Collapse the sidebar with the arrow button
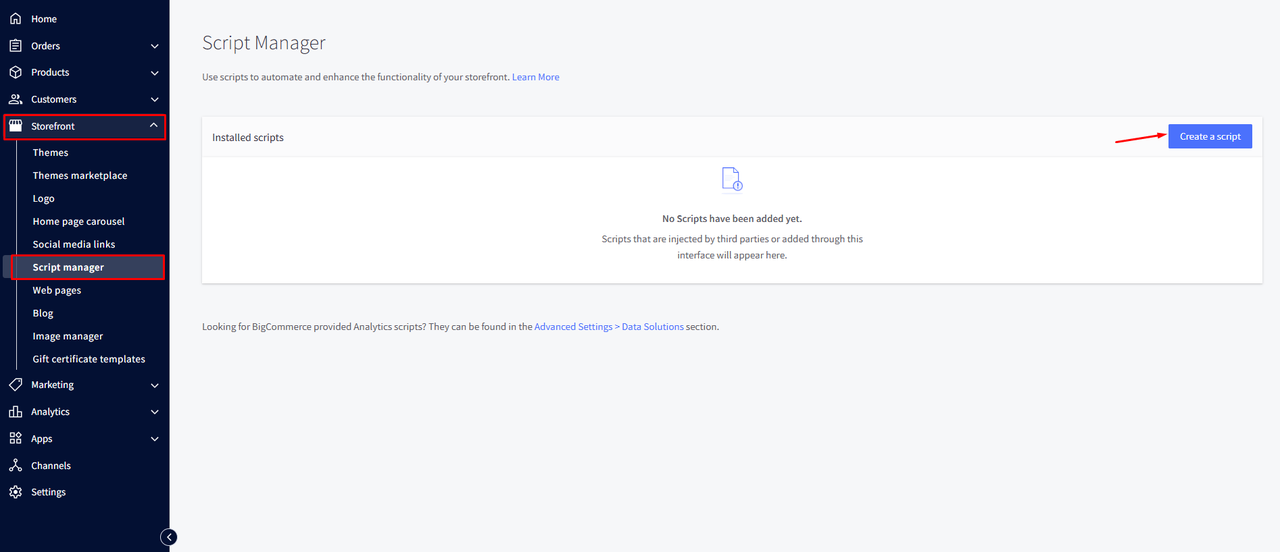Image resolution: width=1280 pixels, height=552 pixels. [170, 537]
